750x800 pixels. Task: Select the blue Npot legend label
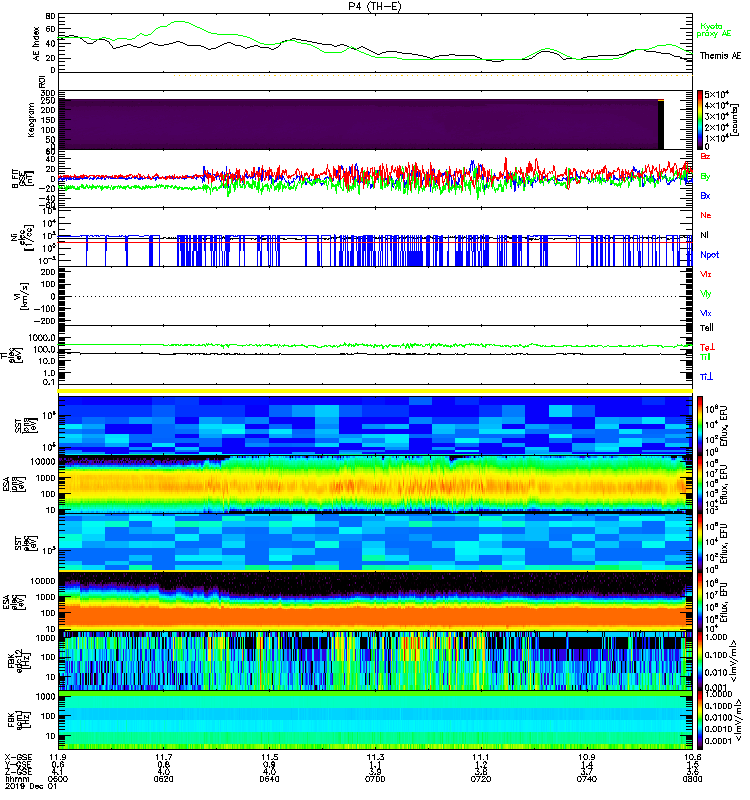click(710, 255)
